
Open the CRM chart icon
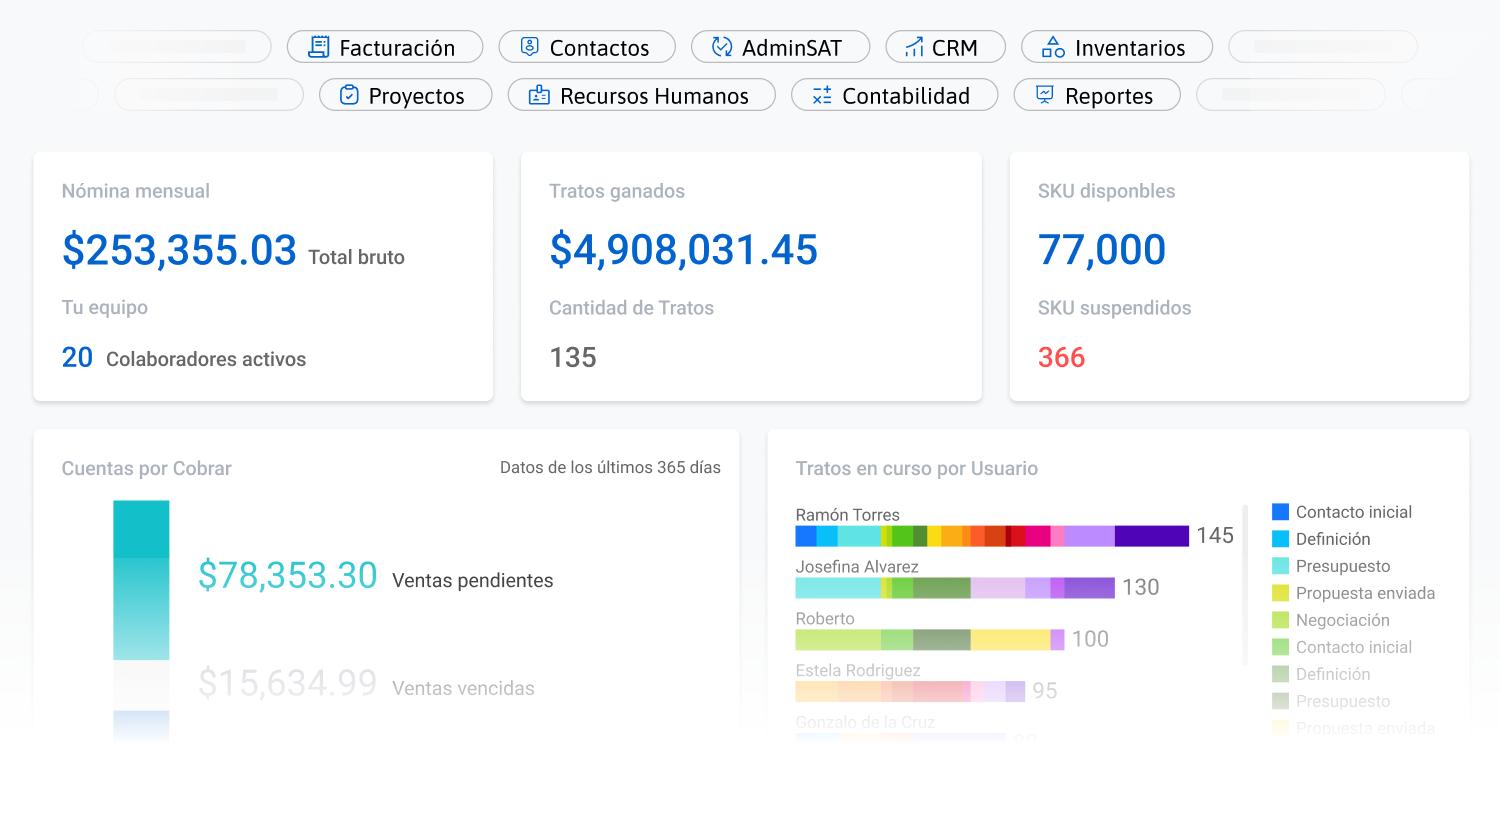914,47
